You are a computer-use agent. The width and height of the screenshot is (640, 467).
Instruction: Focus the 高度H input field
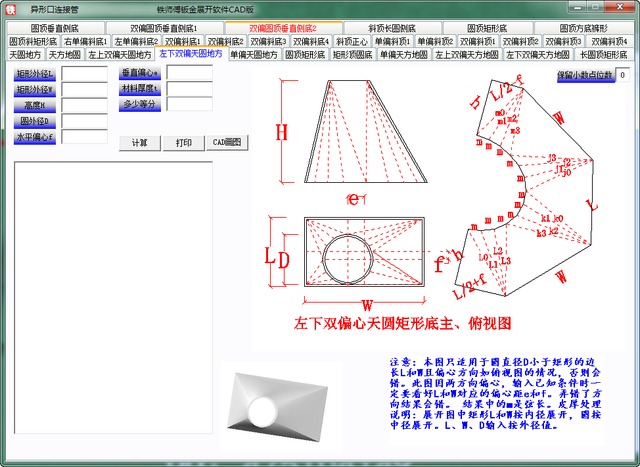click(84, 105)
